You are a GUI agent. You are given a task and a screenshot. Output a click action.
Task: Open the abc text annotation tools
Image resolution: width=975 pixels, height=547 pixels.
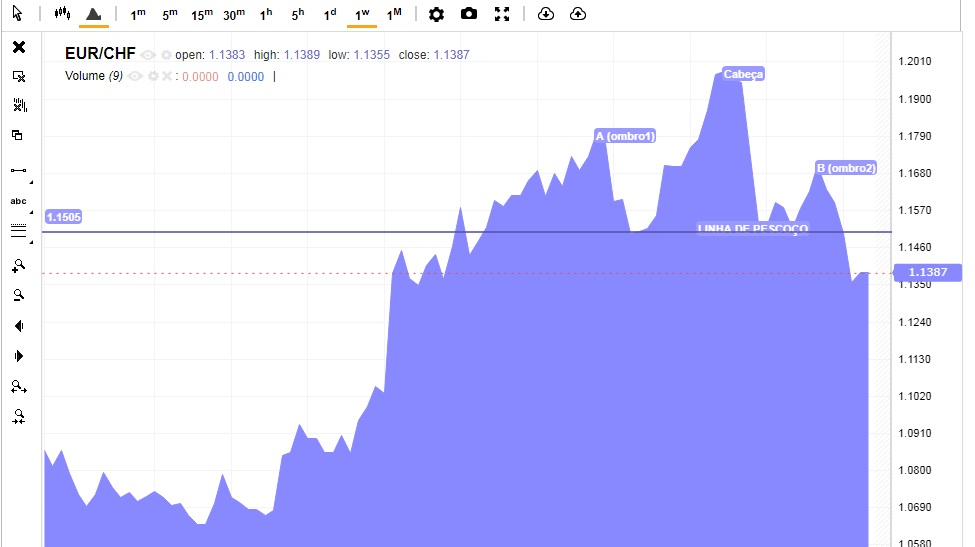tap(19, 201)
